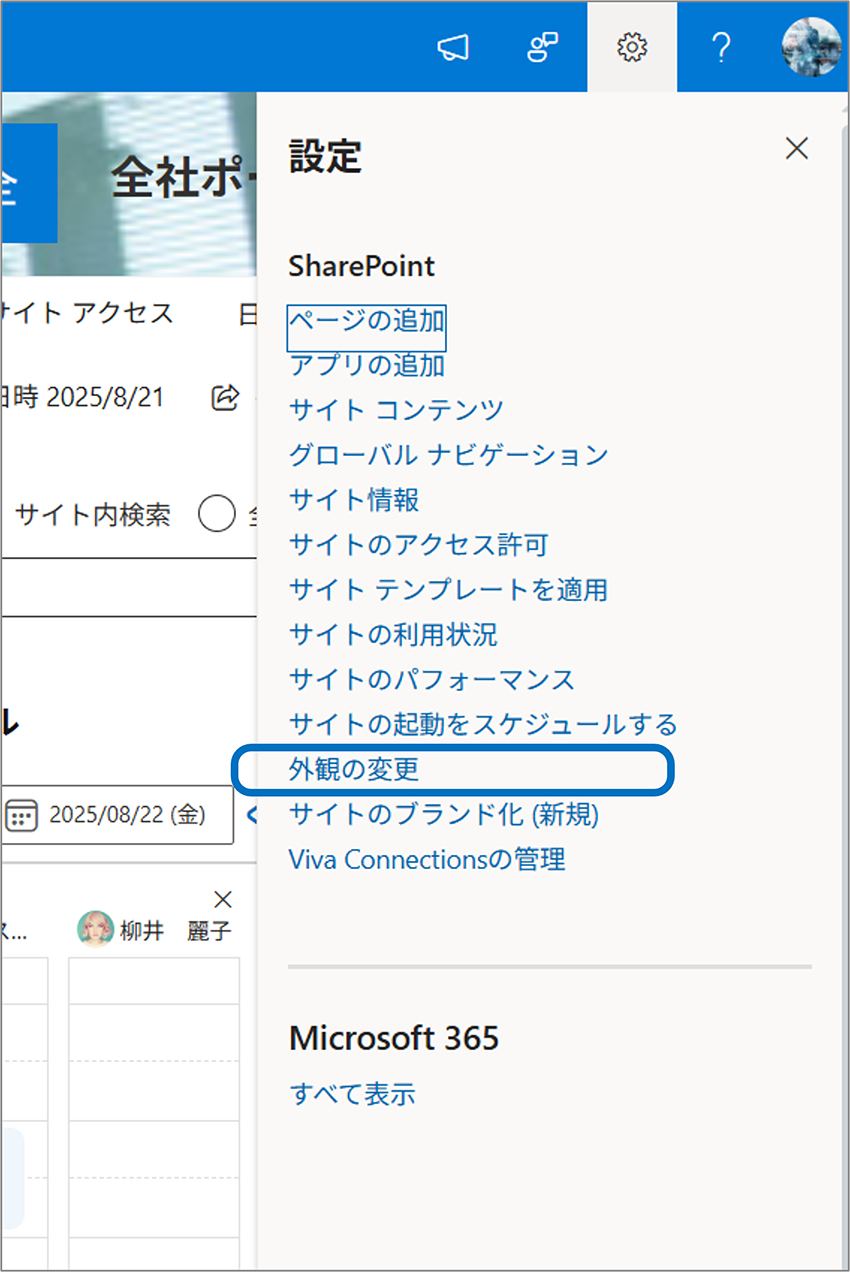This screenshot has height=1272, width=850.
Task: Click the megaphone announcements icon
Action: click(453, 47)
